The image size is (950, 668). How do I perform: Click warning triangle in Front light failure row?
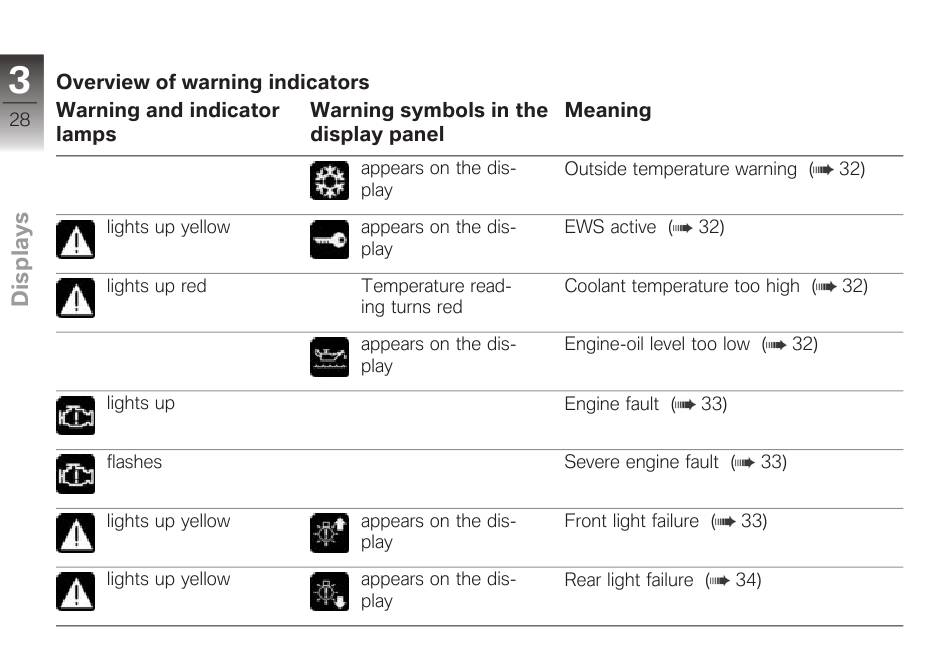76,533
